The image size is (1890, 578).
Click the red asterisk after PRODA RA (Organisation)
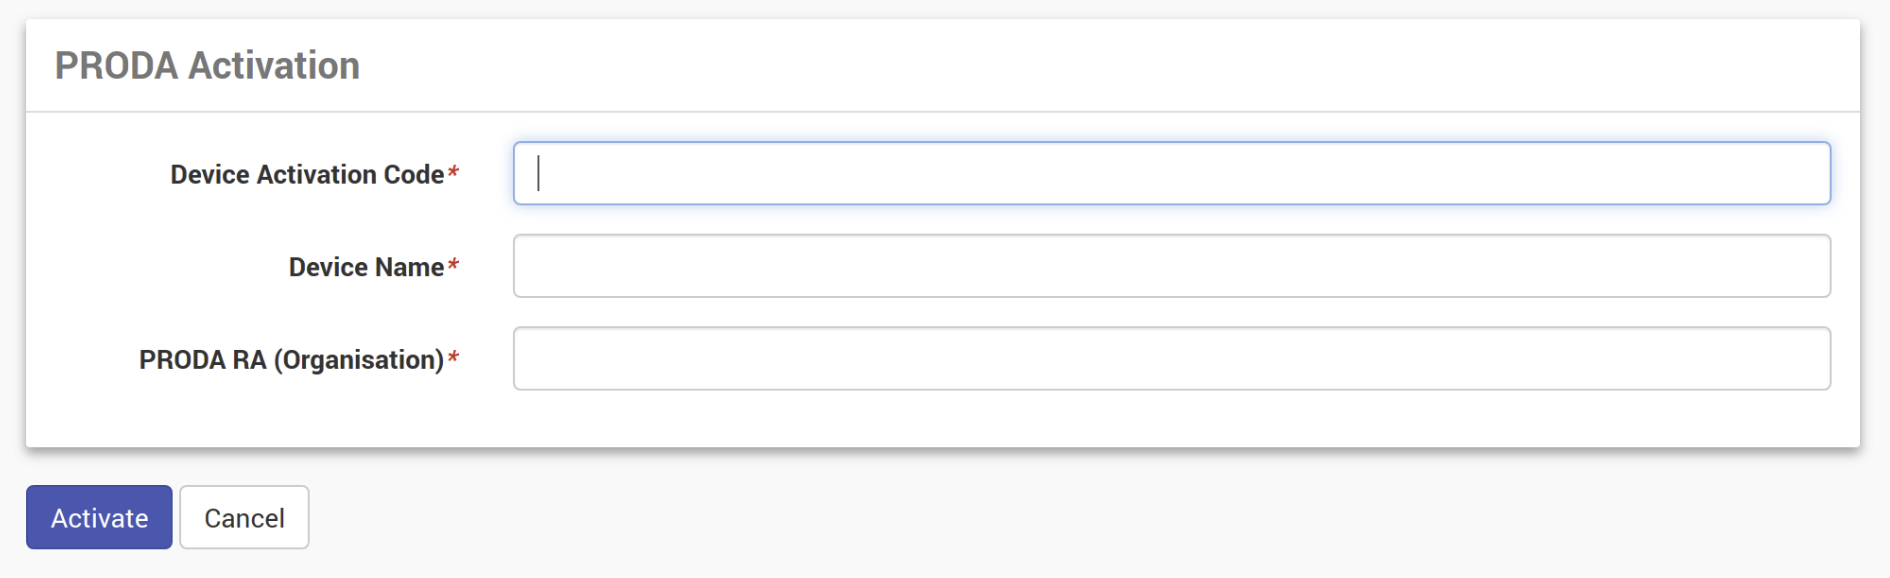(453, 357)
